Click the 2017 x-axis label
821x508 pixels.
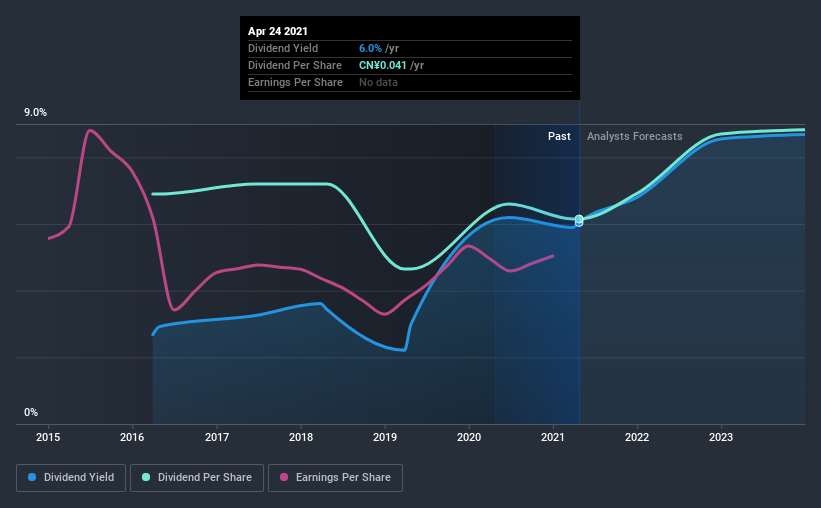(217, 437)
